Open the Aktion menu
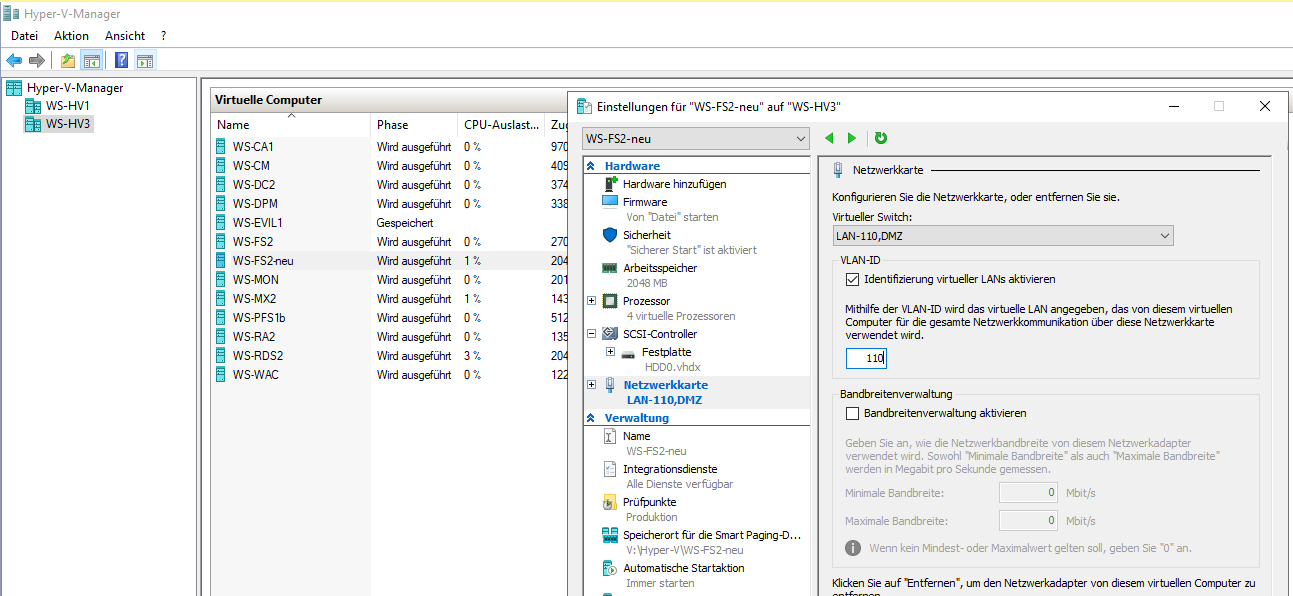1293x596 pixels. coord(72,36)
